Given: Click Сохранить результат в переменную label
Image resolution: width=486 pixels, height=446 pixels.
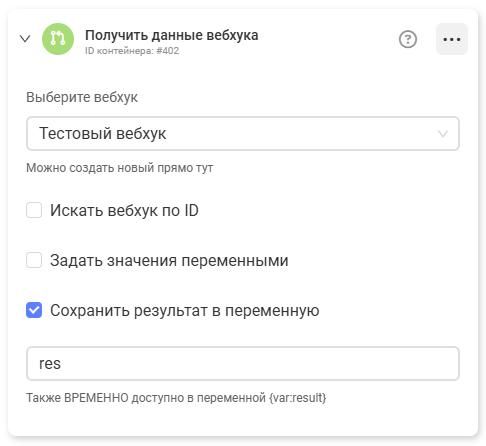Looking at the screenshot, I should click(x=185, y=310).
